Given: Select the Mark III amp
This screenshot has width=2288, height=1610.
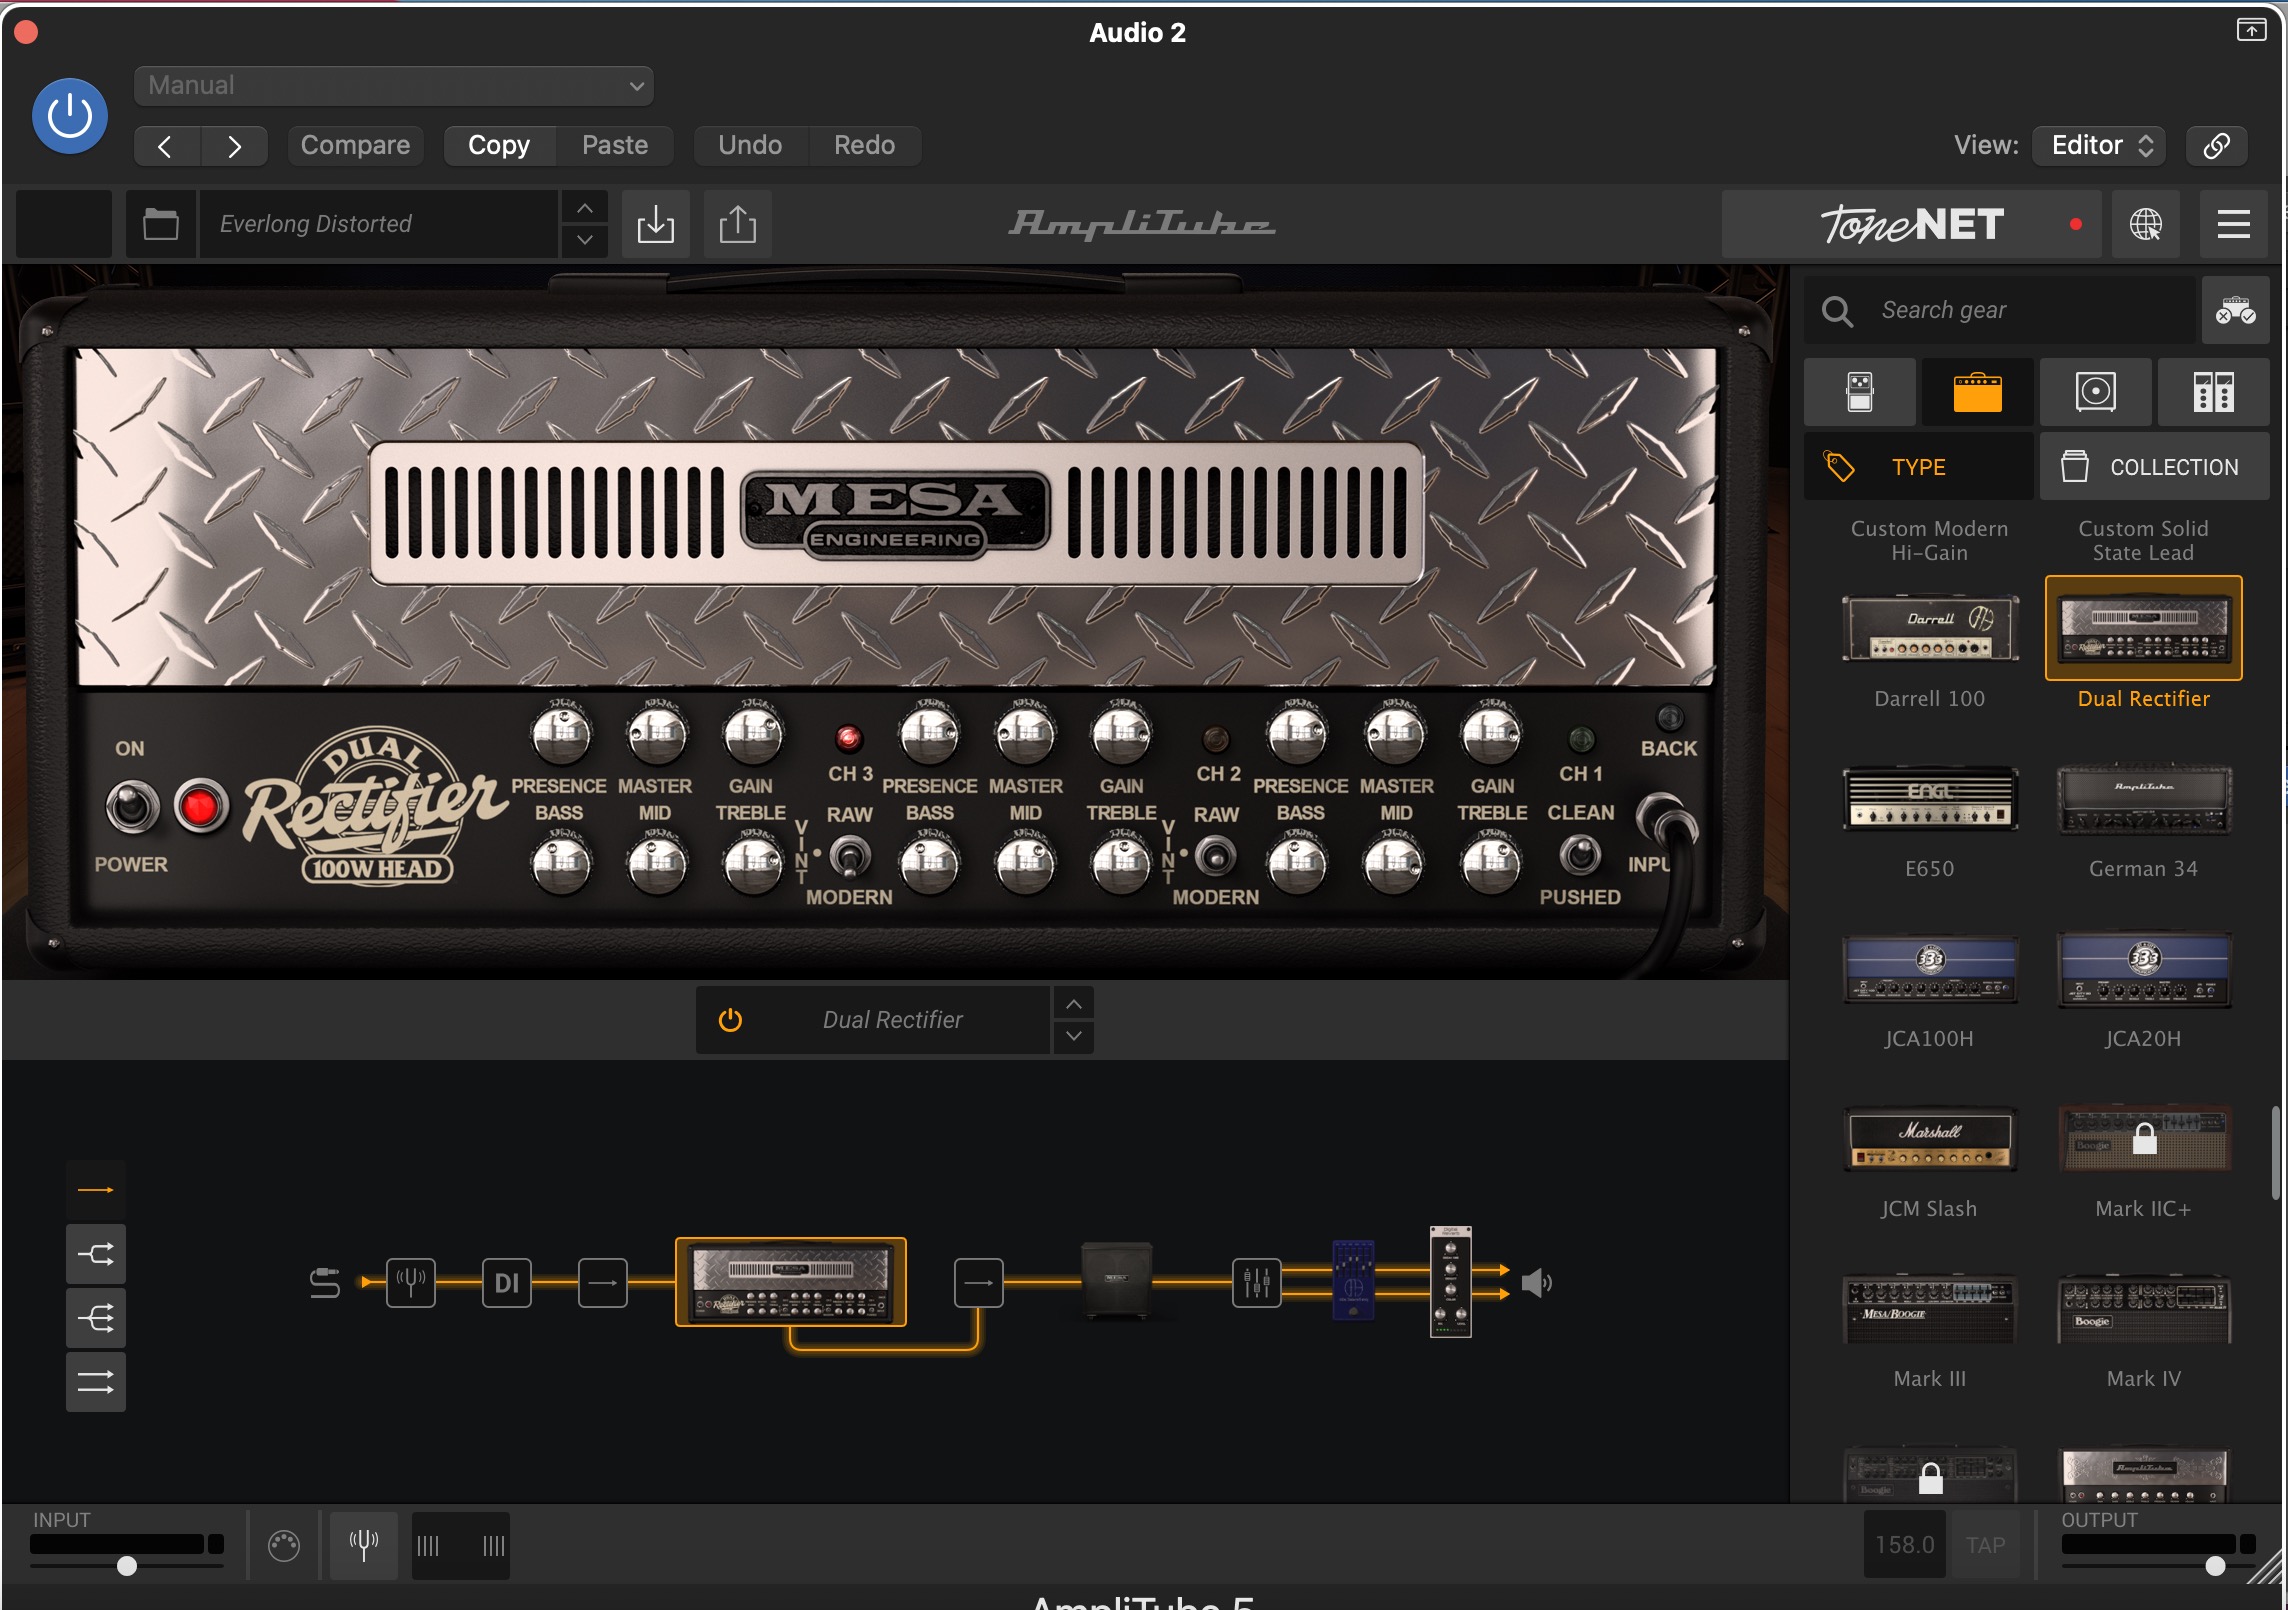Looking at the screenshot, I should tap(1930, 1308).
